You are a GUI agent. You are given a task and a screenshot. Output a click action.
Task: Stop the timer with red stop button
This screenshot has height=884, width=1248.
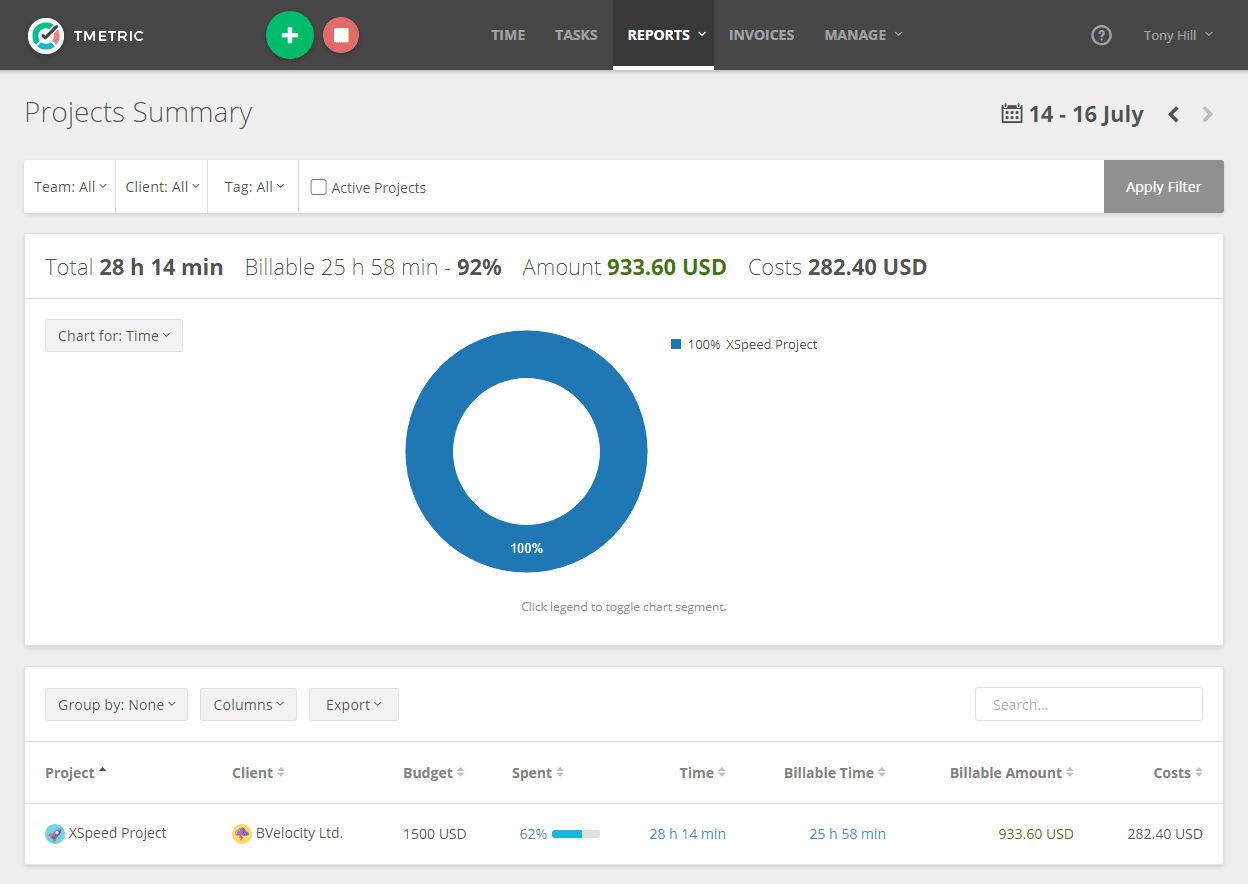pyautogui.click(x=341, y=35)
